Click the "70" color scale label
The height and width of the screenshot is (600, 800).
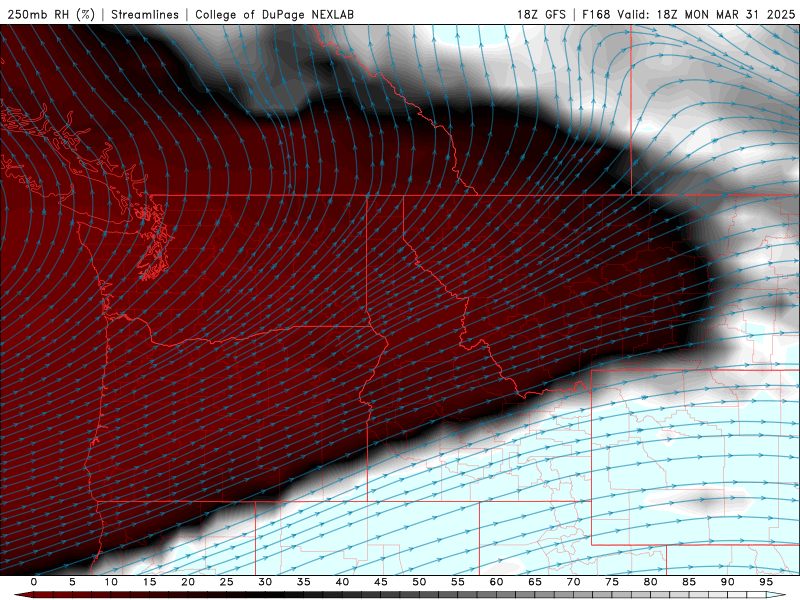pyautogui.click(x=573, y=582)
